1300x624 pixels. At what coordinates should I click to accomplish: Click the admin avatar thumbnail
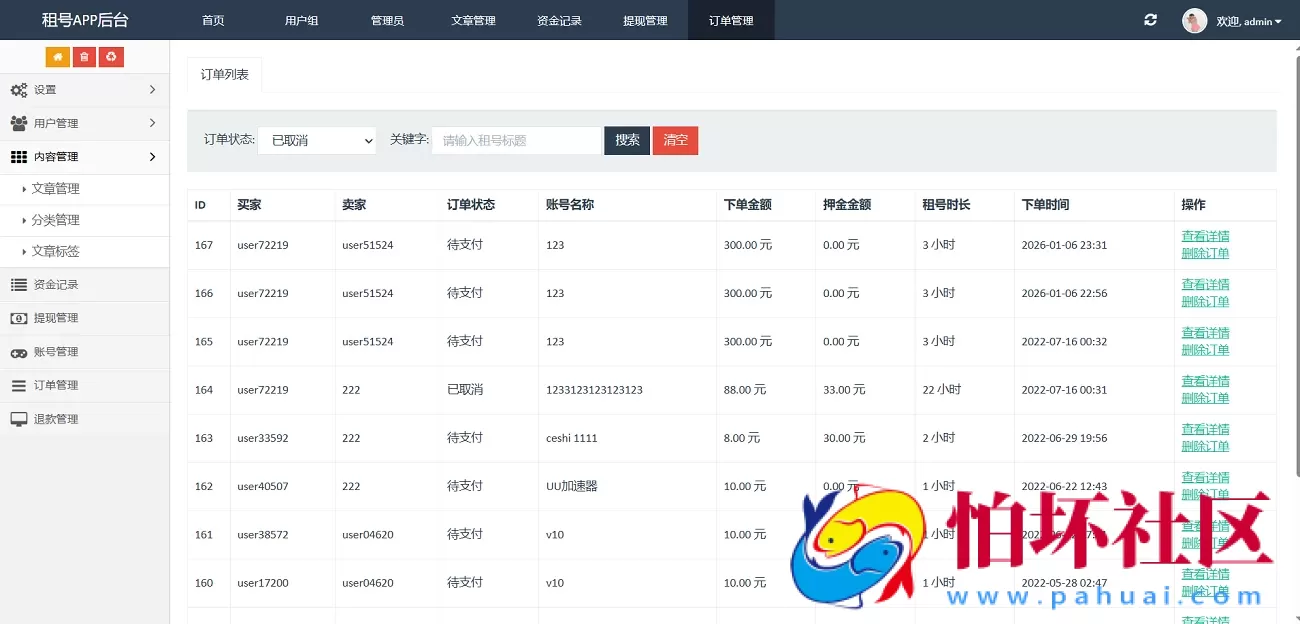[x=1194, y=20]
